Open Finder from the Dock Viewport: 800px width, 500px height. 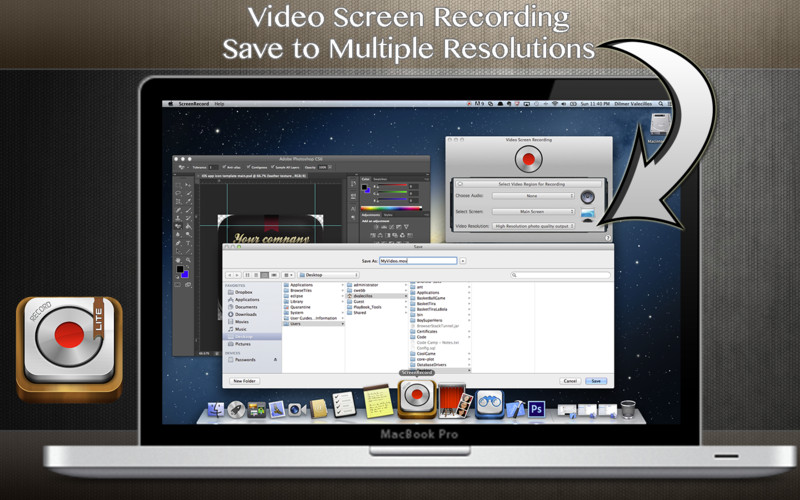coord(216,409)
